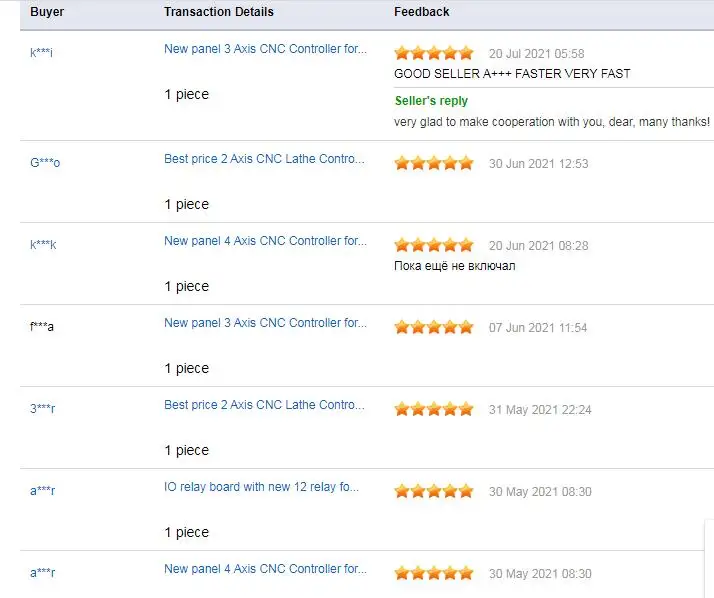The width and height of the screenshot is (714, 598).
Task: Open k***i's New panel 3 Axis CNC Controller link
Action: 265,49
